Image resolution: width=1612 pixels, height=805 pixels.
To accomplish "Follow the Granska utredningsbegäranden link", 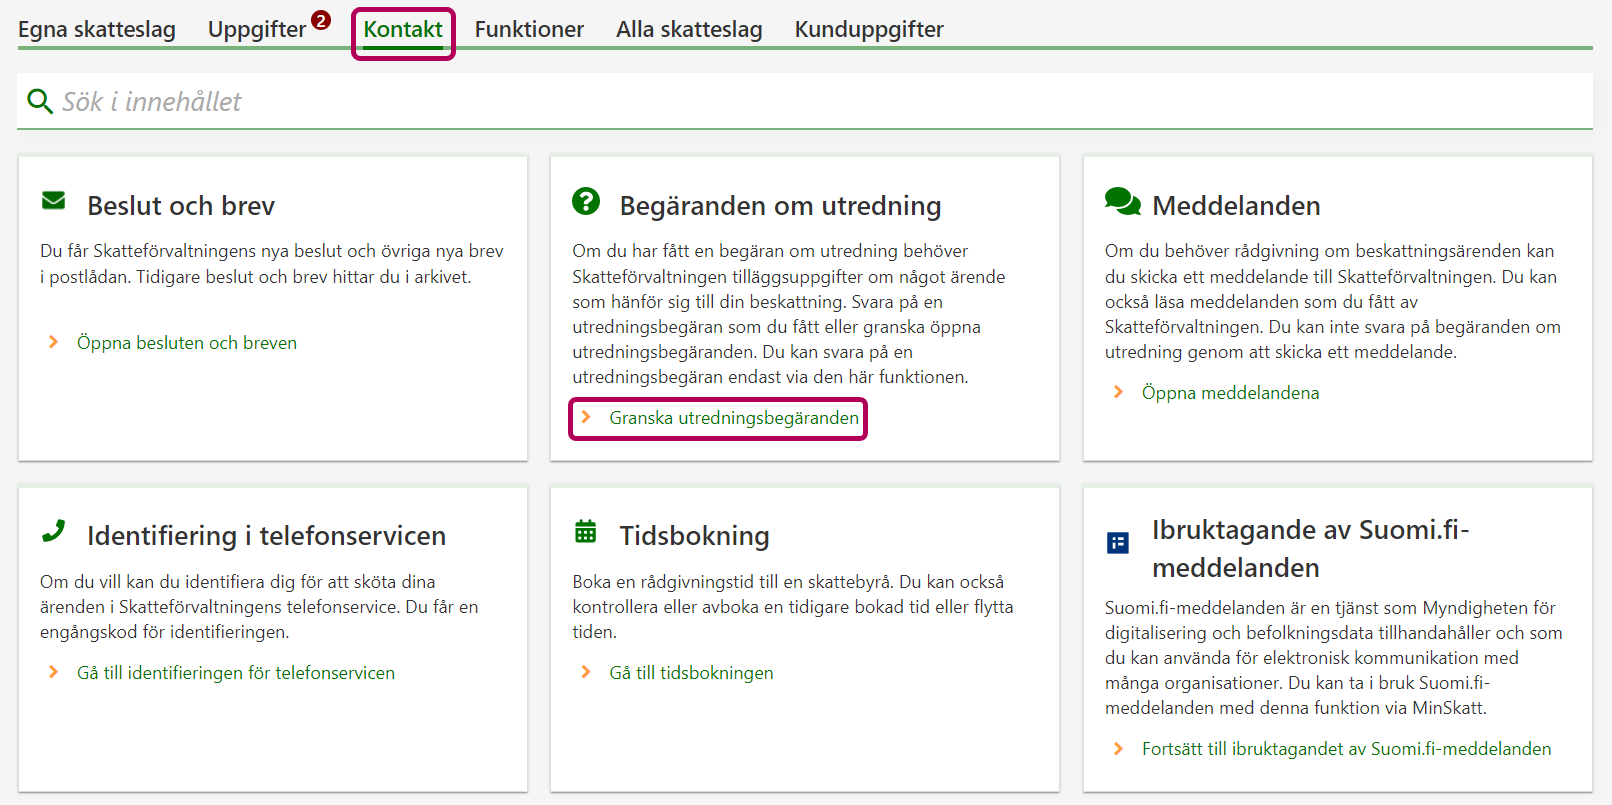I will [x=733, y=418].
